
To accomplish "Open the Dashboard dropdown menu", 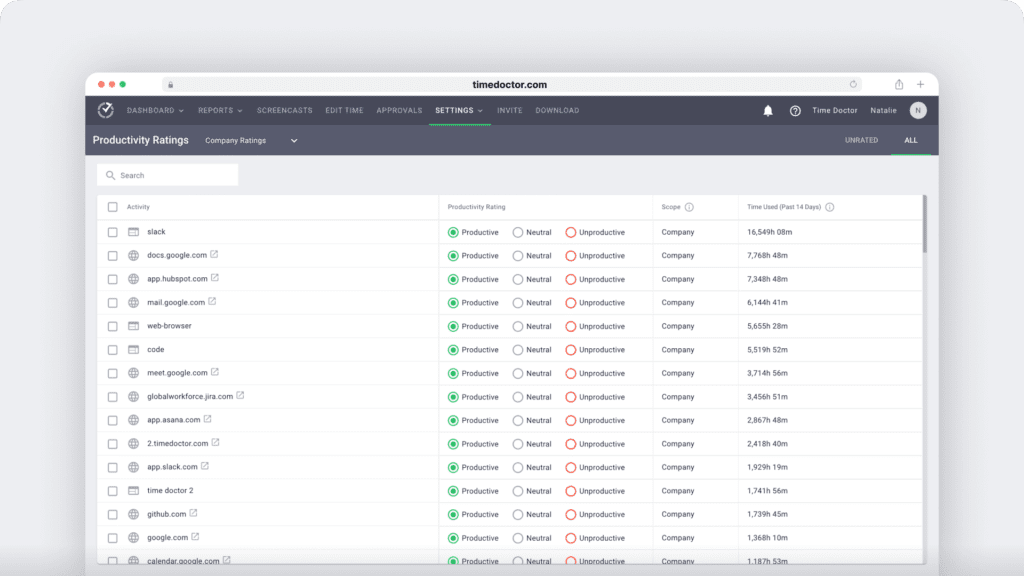I will [x=155, y=110].
